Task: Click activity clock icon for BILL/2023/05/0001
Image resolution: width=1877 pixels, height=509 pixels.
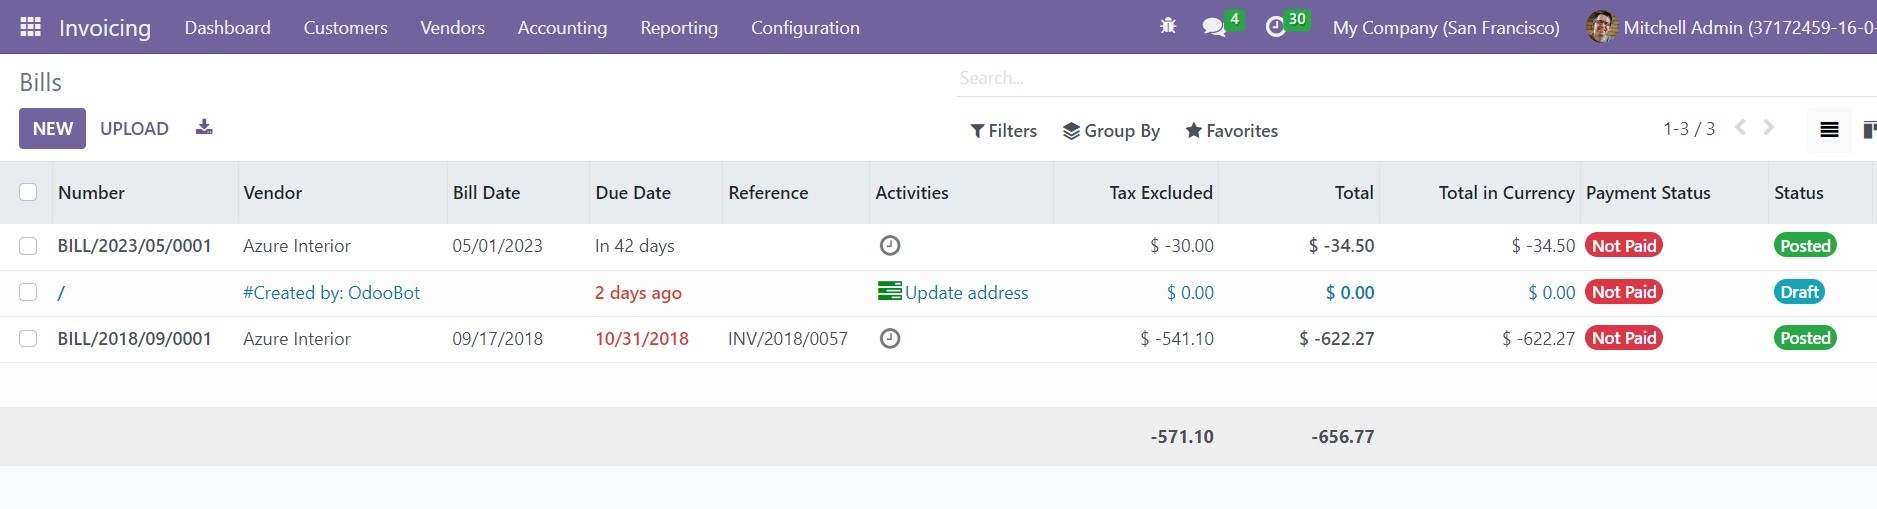Action: (890, 245)
